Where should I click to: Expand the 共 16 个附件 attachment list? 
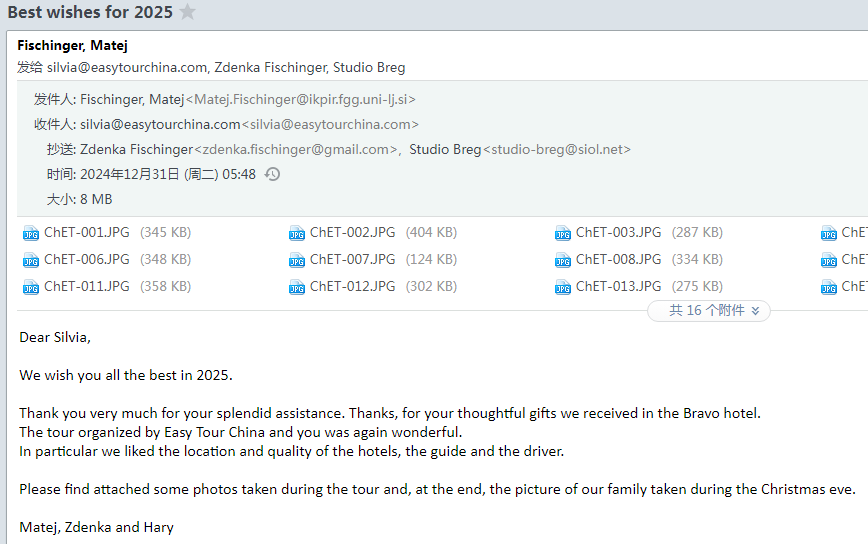tap(709, 311)
